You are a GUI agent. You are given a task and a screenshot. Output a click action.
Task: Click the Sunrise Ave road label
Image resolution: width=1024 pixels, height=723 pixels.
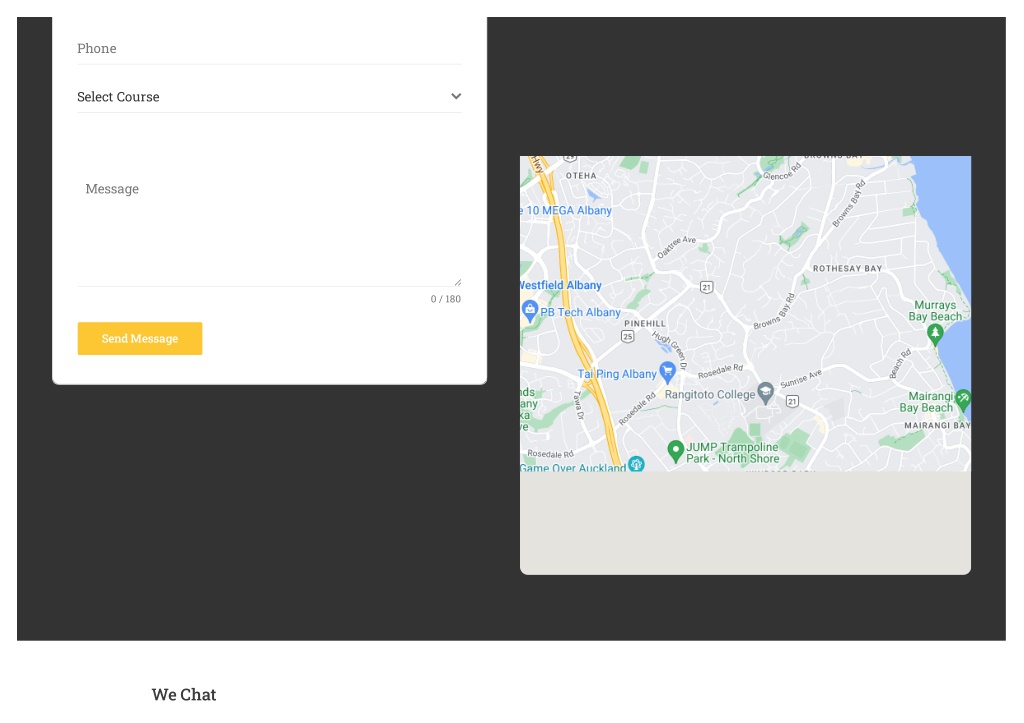click(x=801, y=379)
